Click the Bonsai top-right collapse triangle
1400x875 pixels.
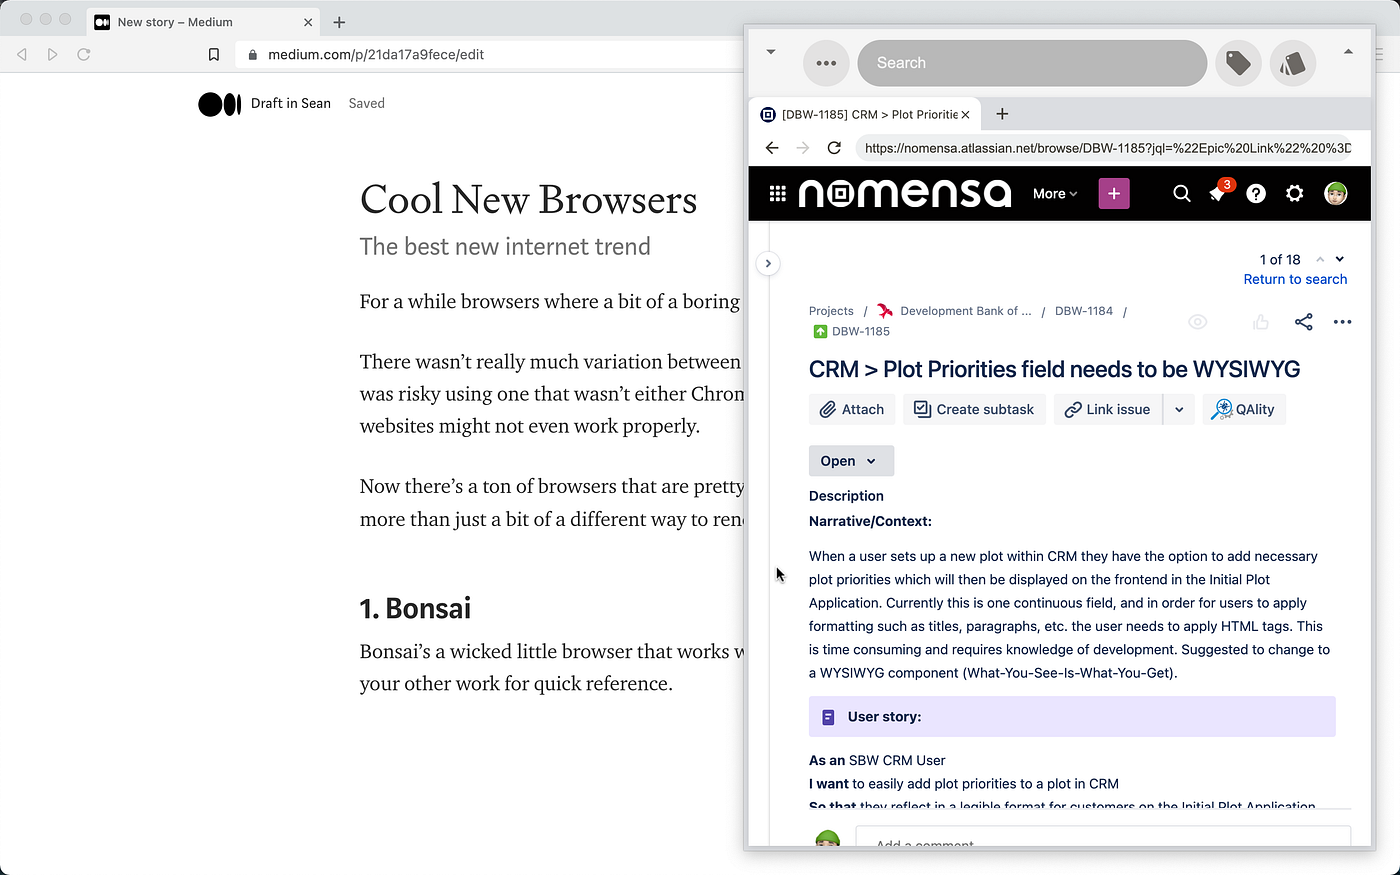click(1348, 52)
